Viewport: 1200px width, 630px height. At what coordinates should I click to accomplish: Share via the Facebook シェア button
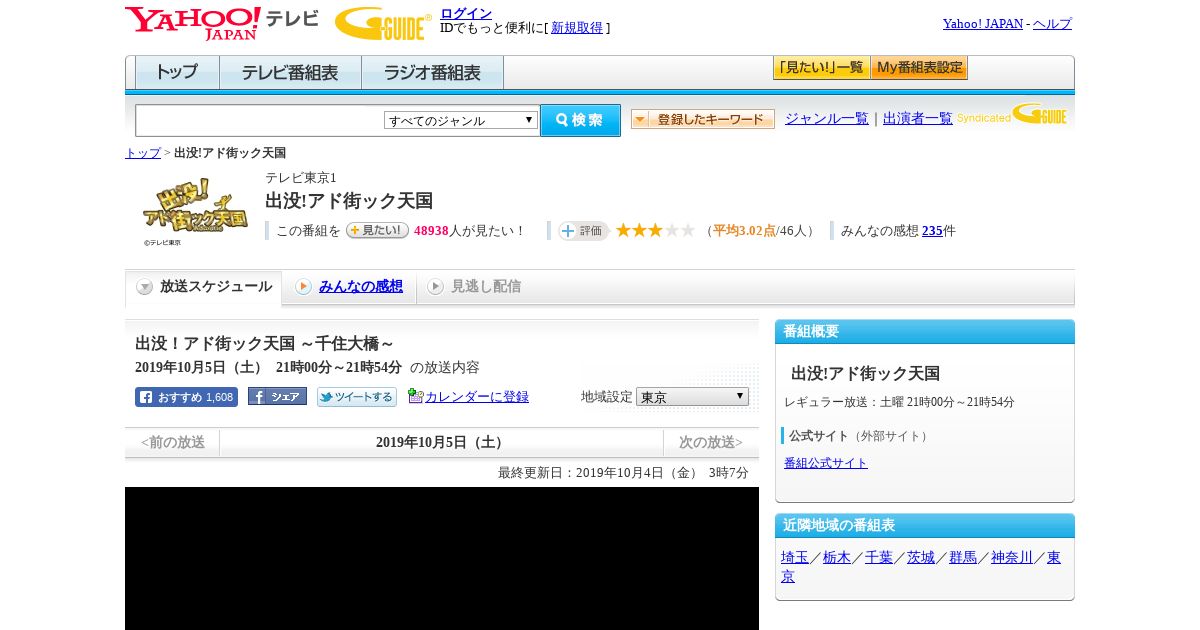[x=277, y=397]
